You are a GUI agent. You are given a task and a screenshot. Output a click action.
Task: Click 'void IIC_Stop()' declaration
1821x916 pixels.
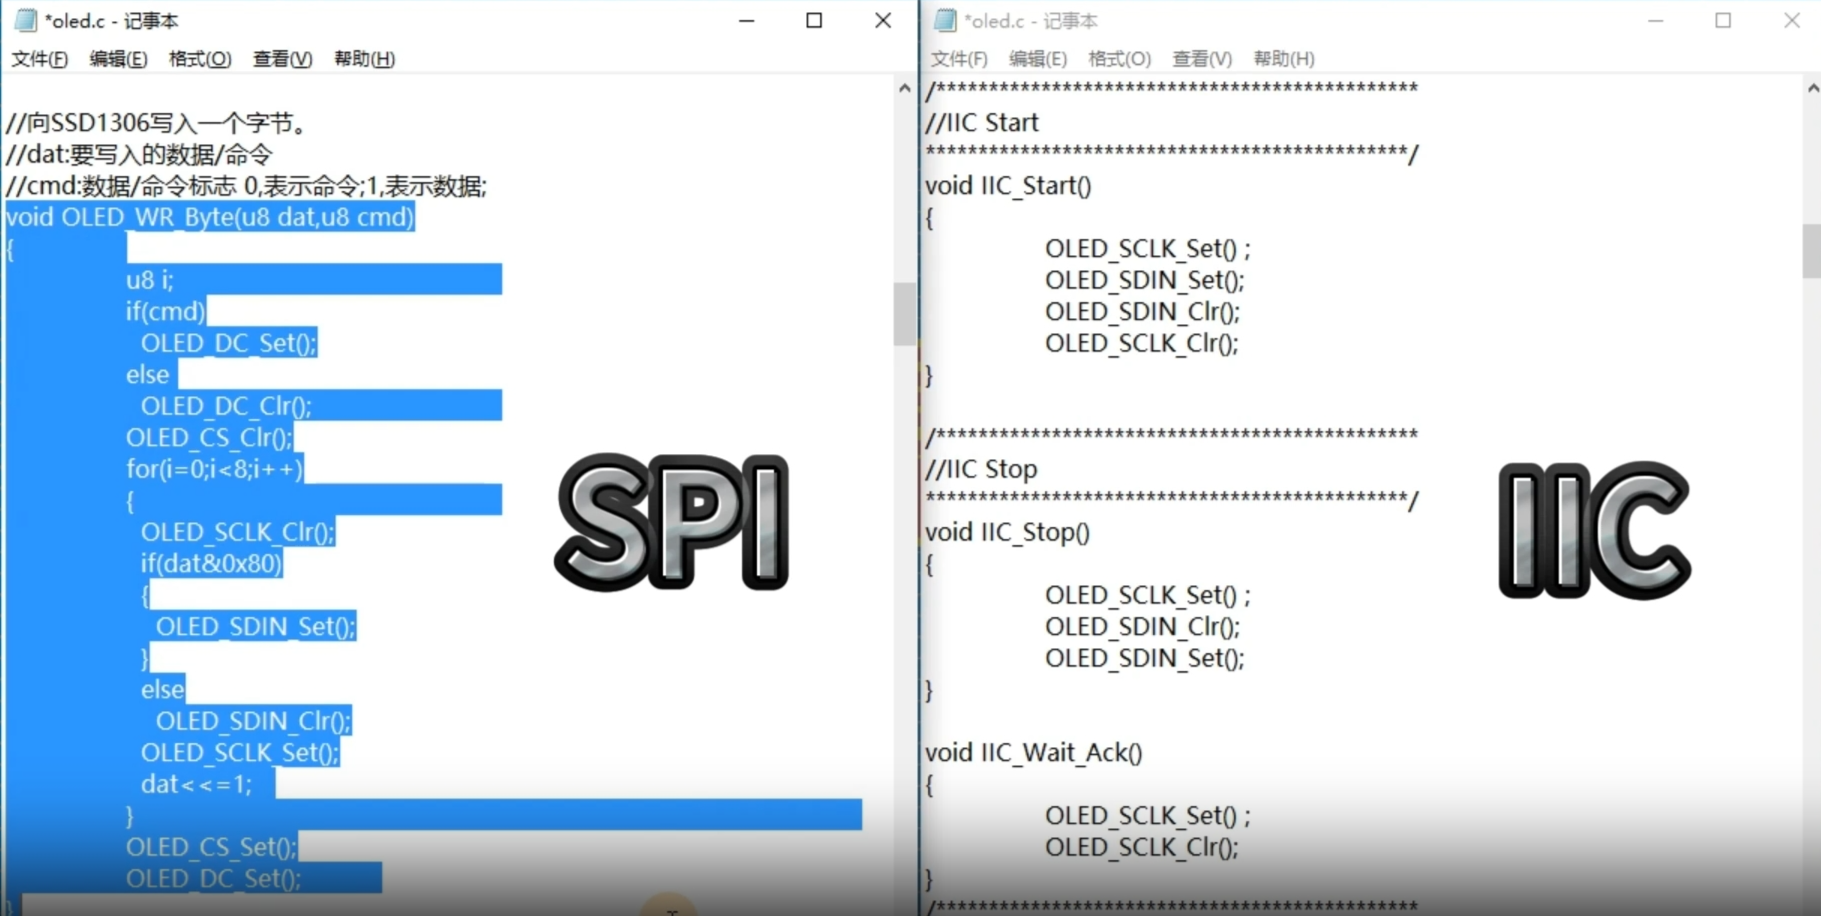(x=1007, y=532)
